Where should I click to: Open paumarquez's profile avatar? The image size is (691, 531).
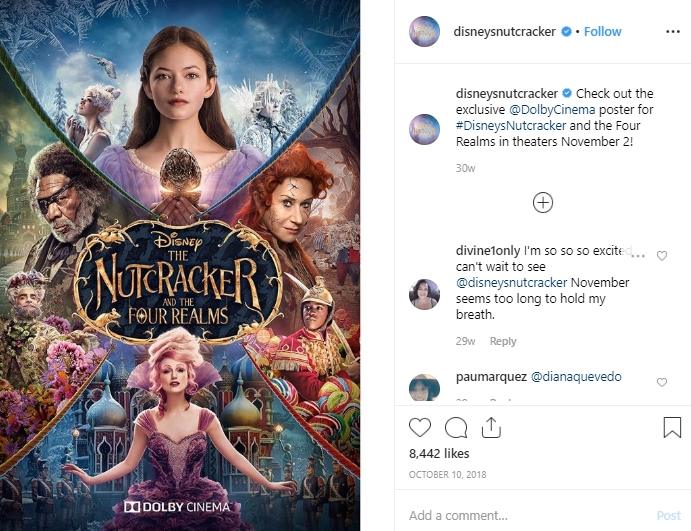tap(425, 387)
